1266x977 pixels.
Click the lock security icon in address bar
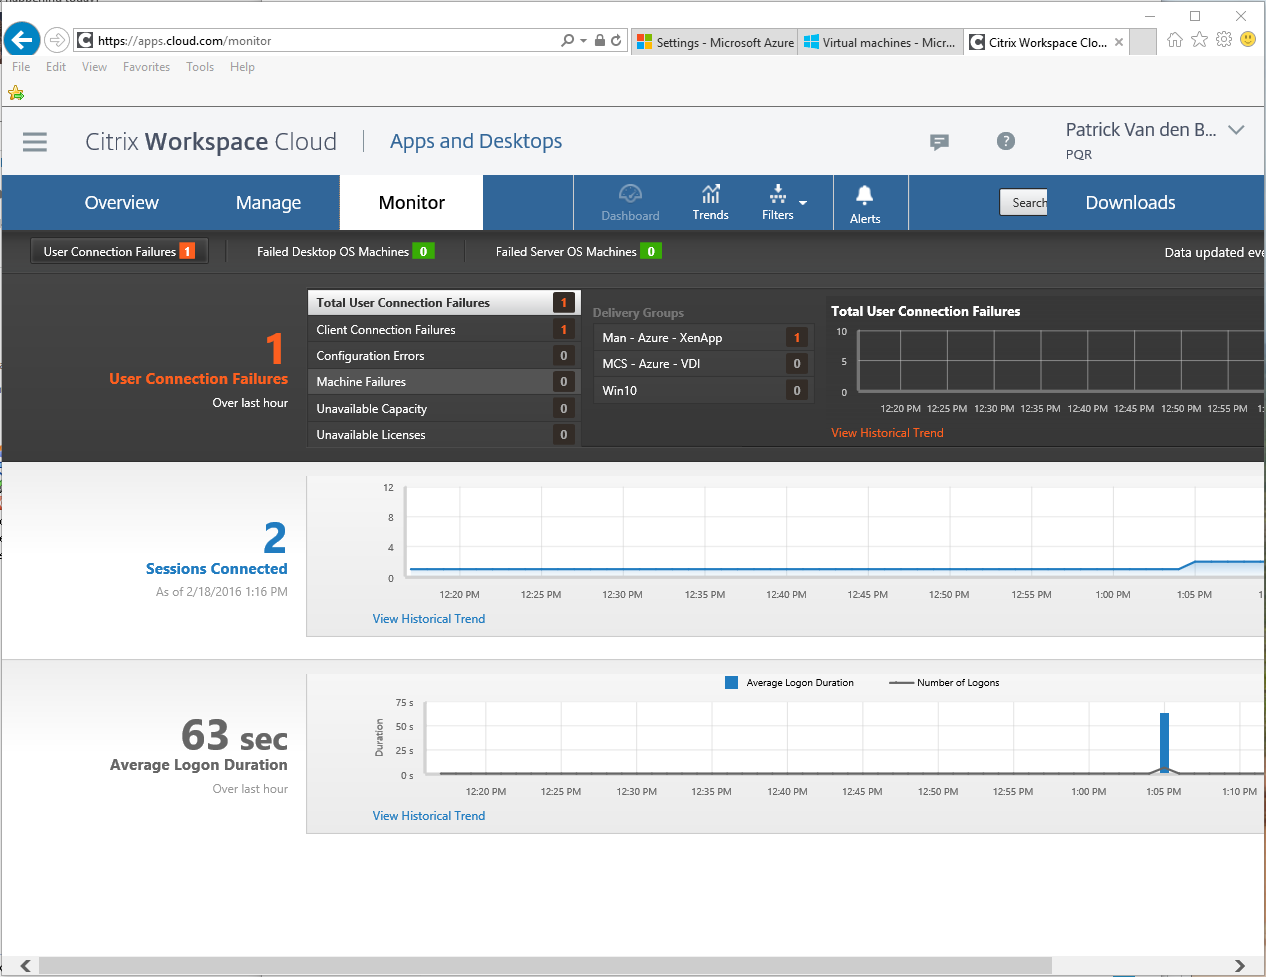[x=600, y=41]
